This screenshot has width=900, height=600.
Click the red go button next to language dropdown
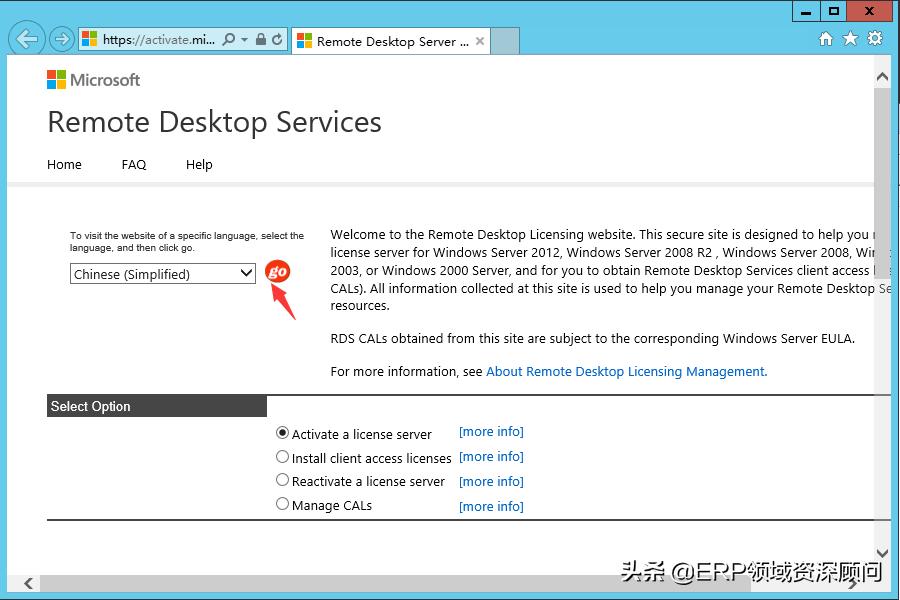coord(279,271)
